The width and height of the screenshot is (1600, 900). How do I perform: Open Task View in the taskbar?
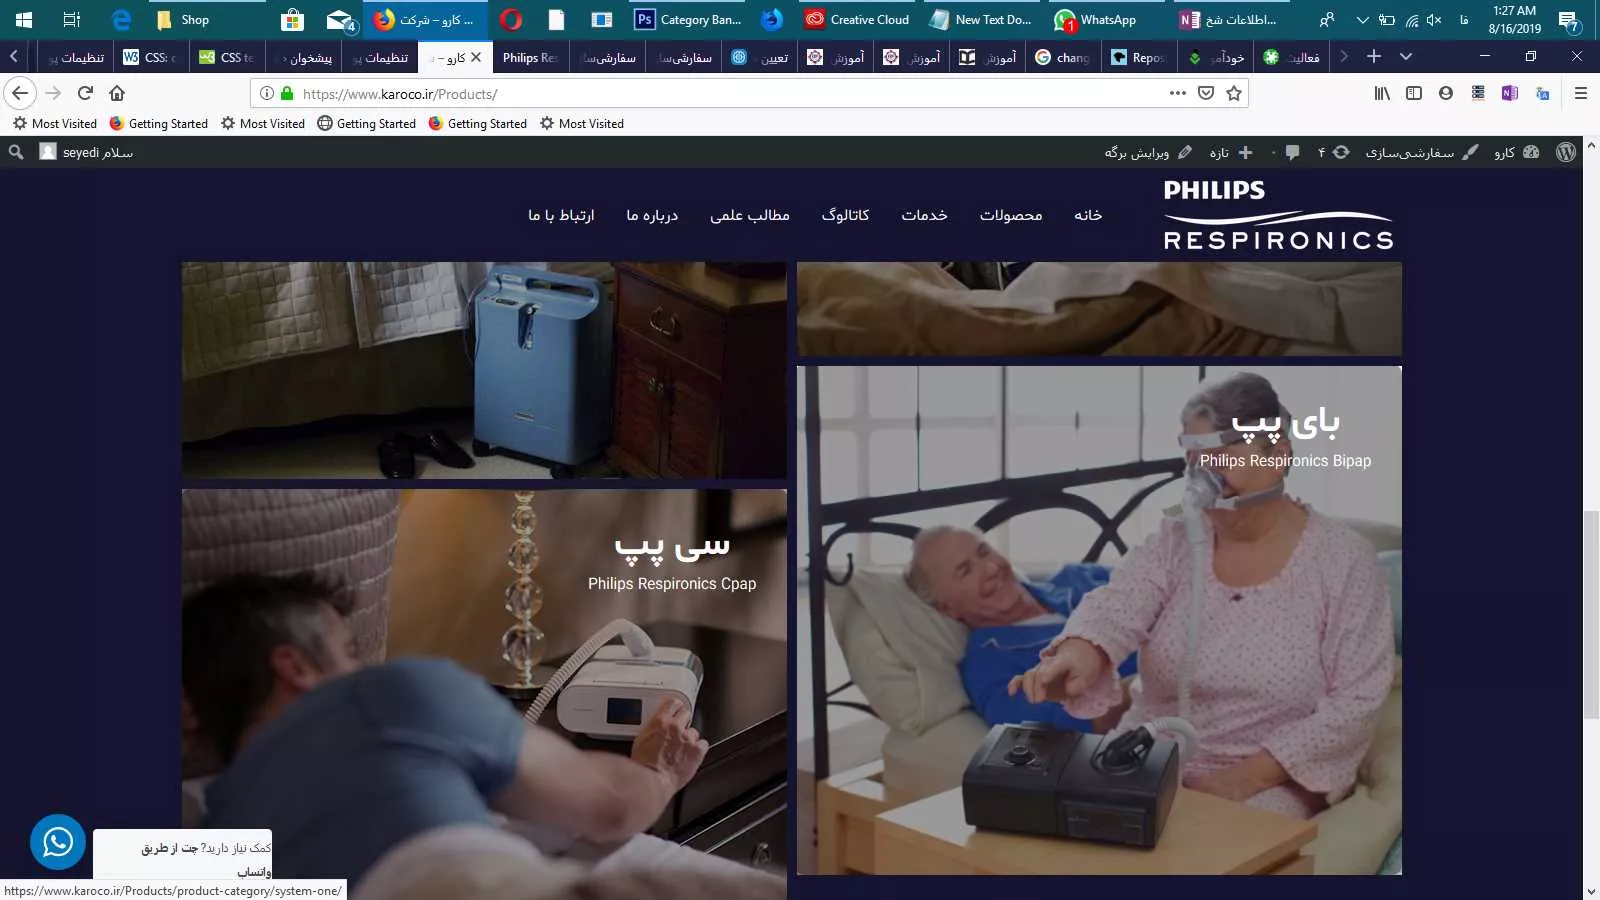[72, 19]
